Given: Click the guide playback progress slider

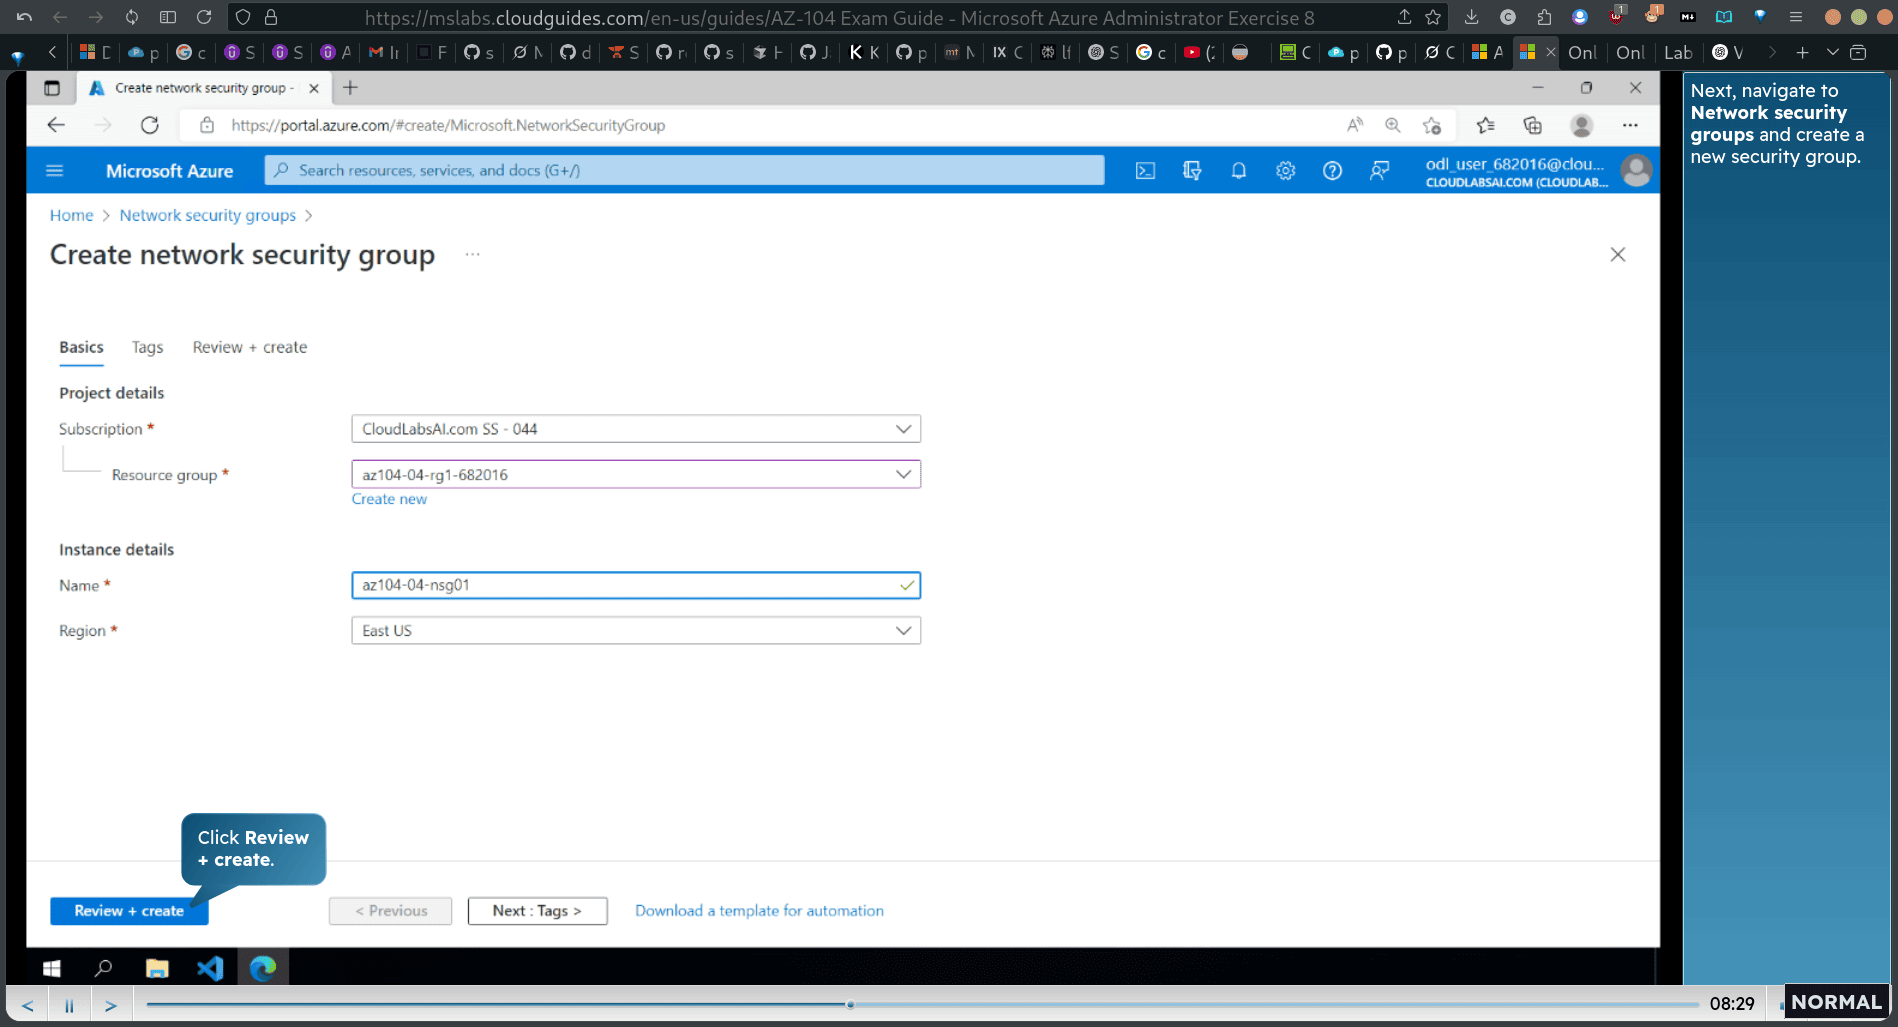Looking at the screenshot, I should pyautogui.click(x=922, y=1004).
